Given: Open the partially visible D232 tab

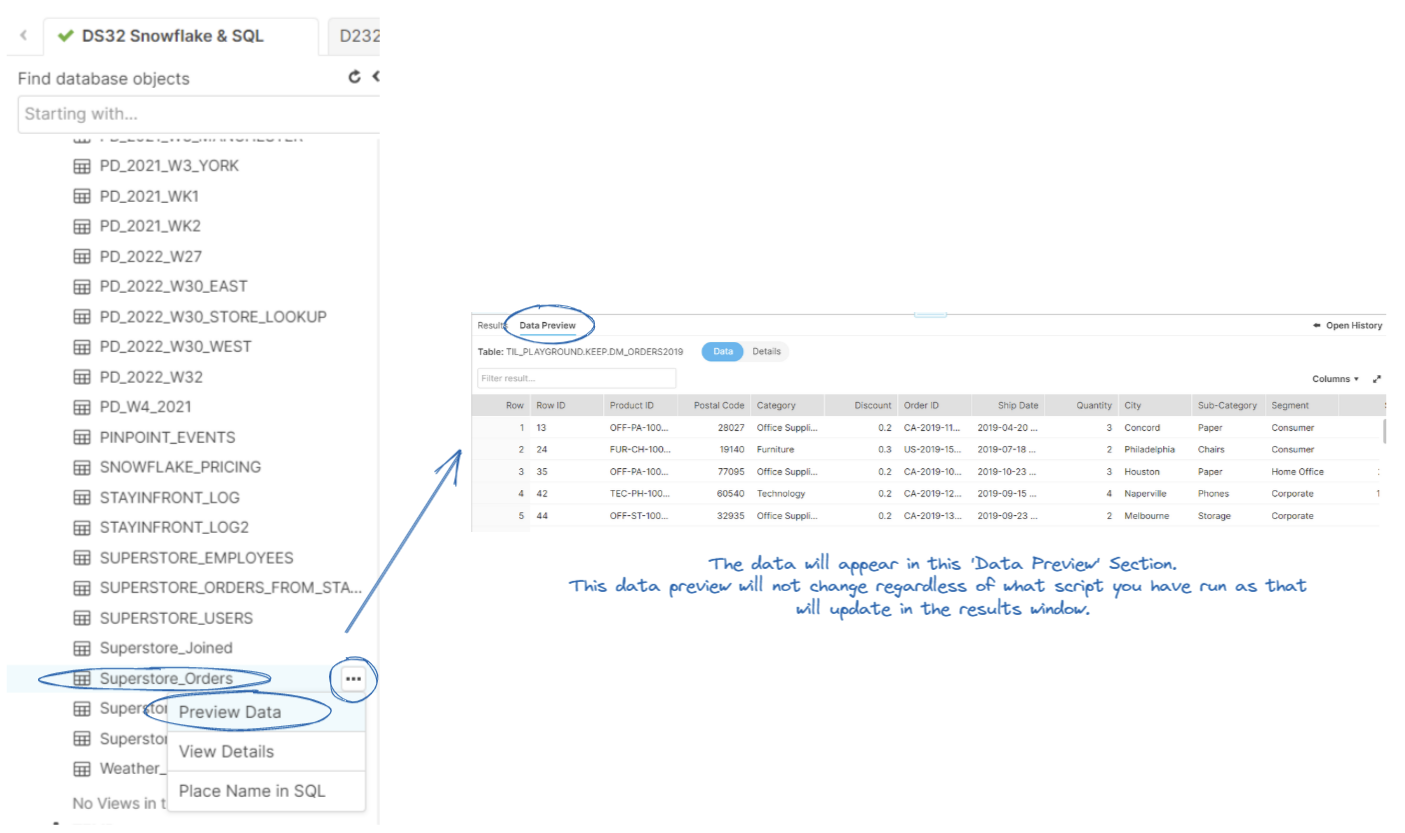Looking at the screenshot, I should point(356,36).
